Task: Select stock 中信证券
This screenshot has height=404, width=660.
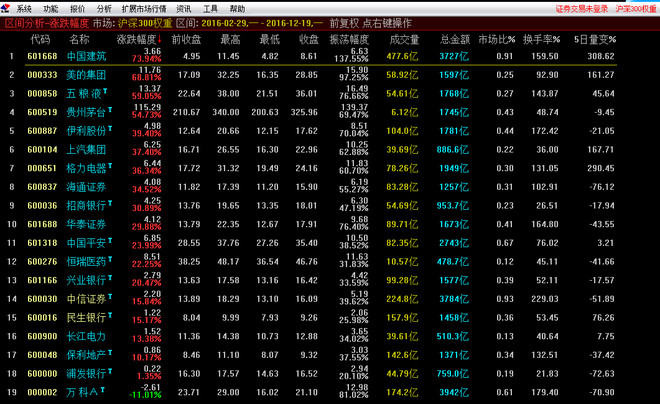Action: pos(86,299)
